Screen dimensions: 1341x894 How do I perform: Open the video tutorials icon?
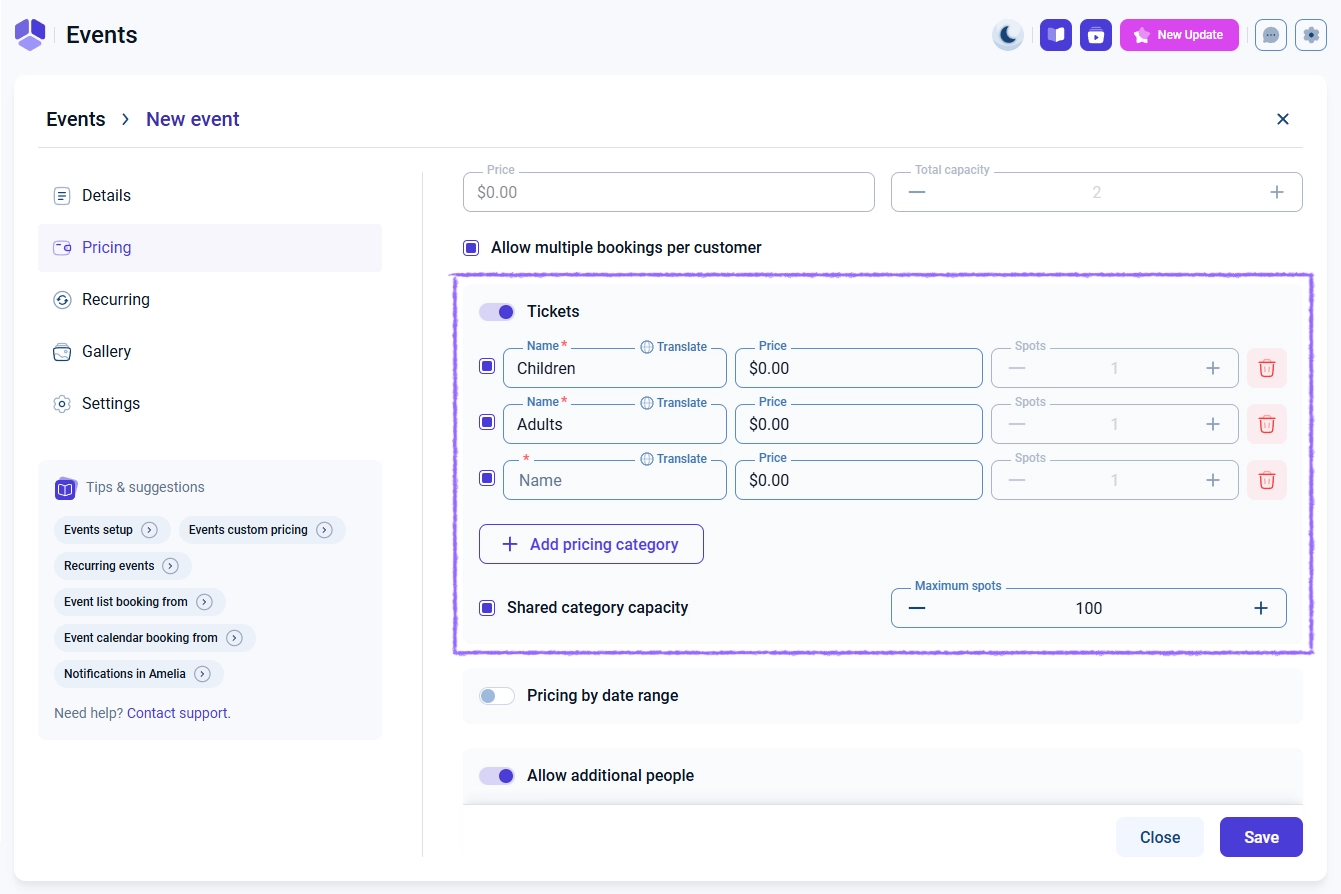tap(1095, 35)
